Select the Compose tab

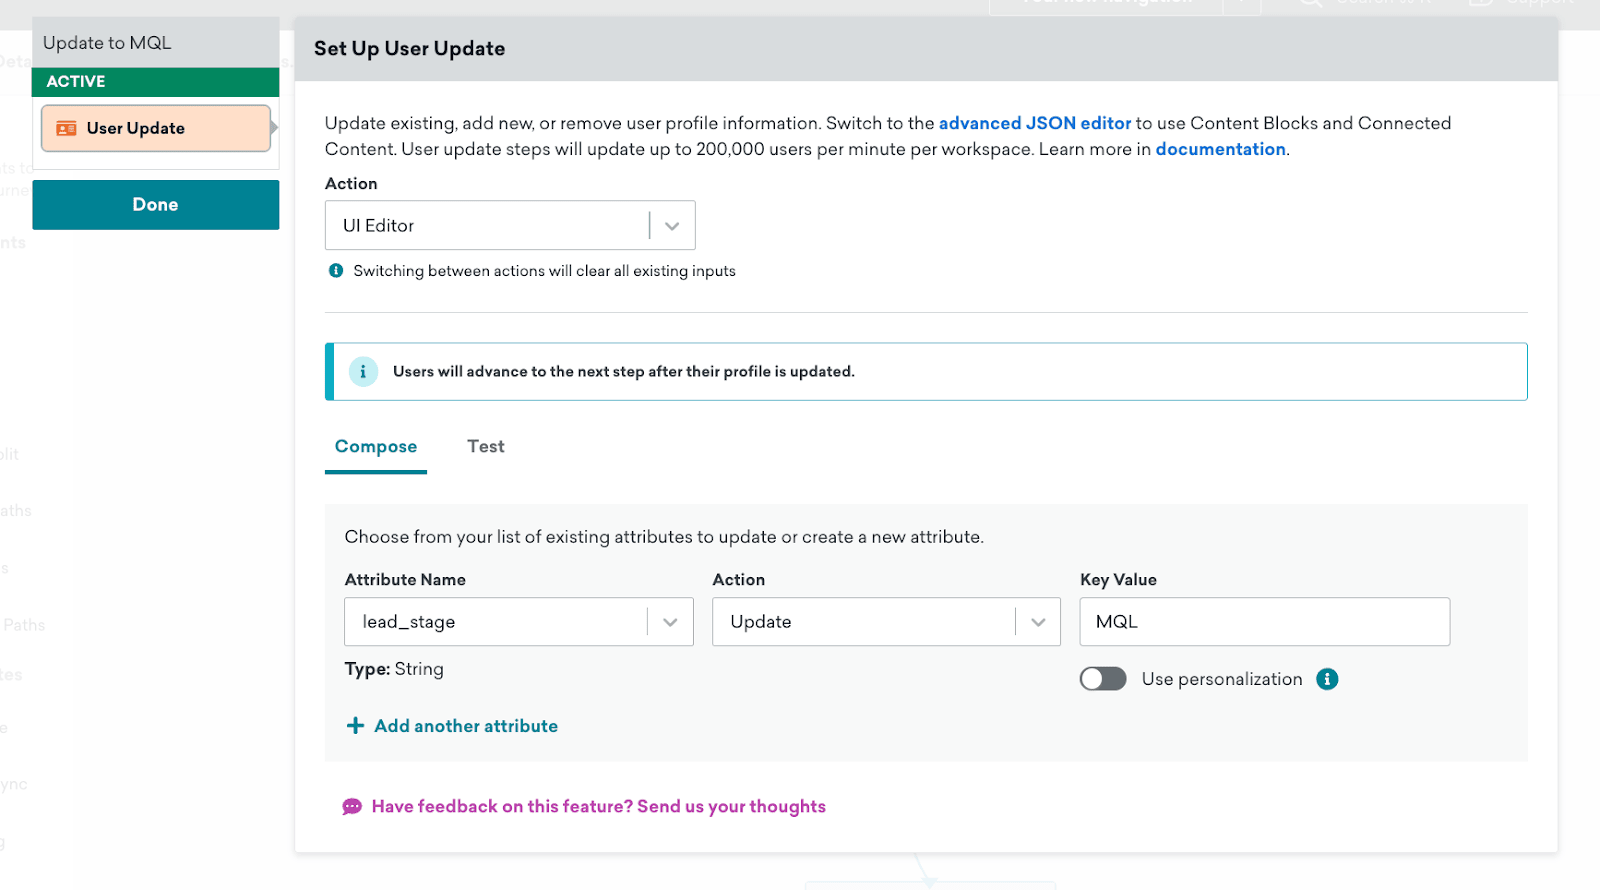pos(376,447)
